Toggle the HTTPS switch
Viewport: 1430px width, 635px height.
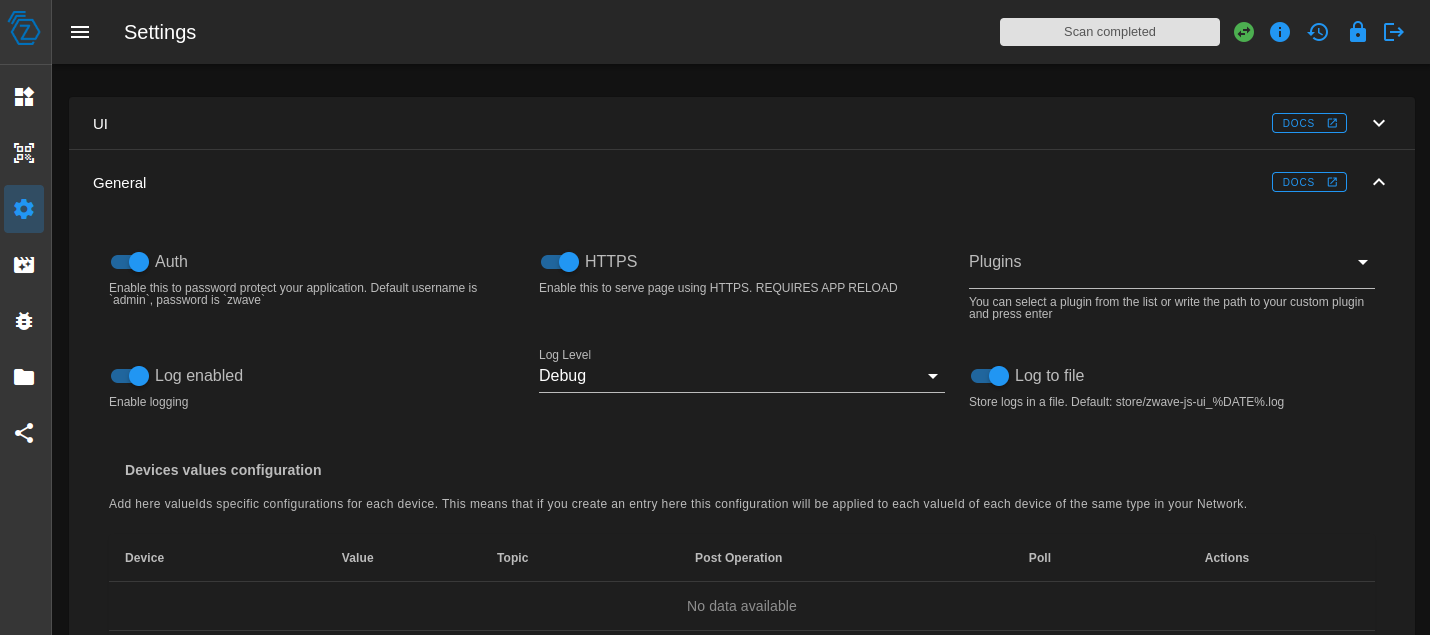tap(560, 262)
